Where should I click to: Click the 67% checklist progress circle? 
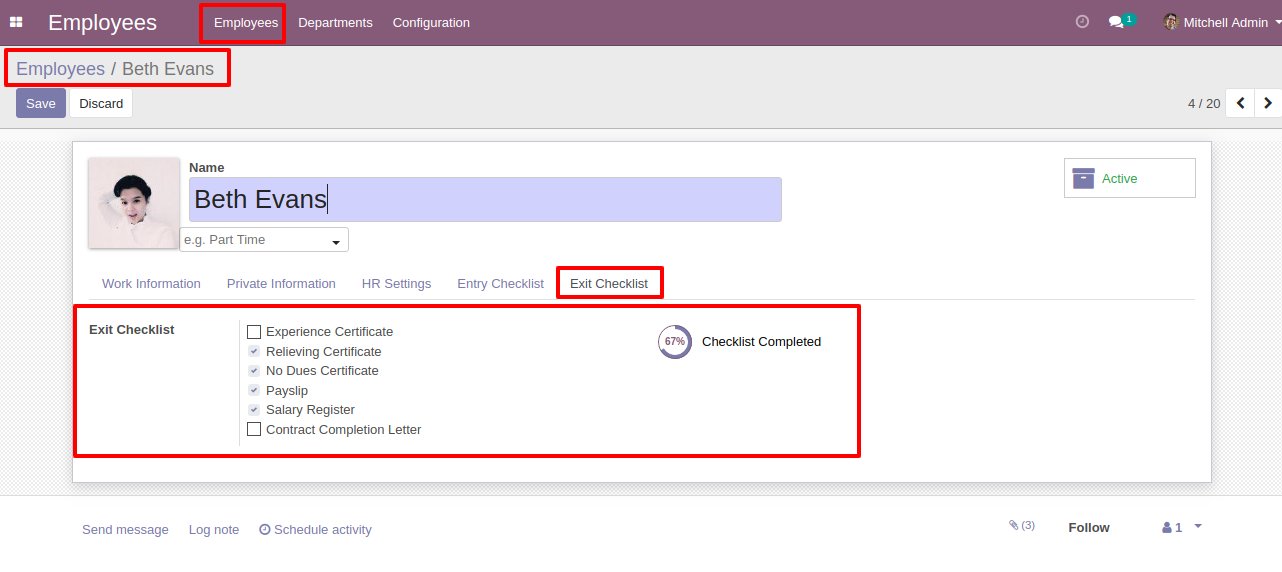[674, 342]
